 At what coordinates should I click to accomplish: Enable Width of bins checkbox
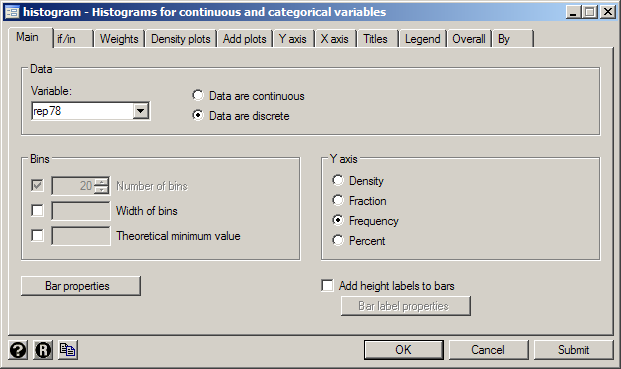[x=37, y=211]
